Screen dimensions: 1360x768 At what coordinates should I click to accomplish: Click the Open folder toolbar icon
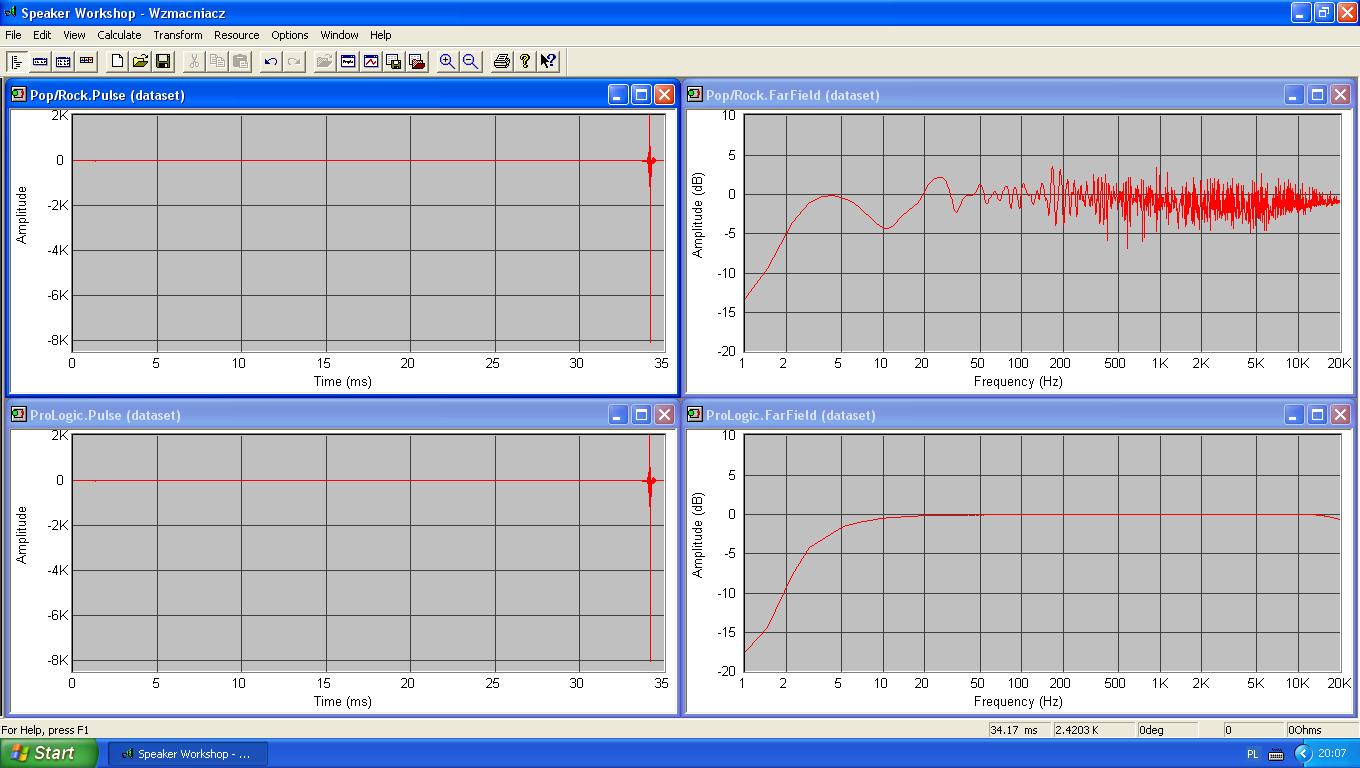(140, 61)
